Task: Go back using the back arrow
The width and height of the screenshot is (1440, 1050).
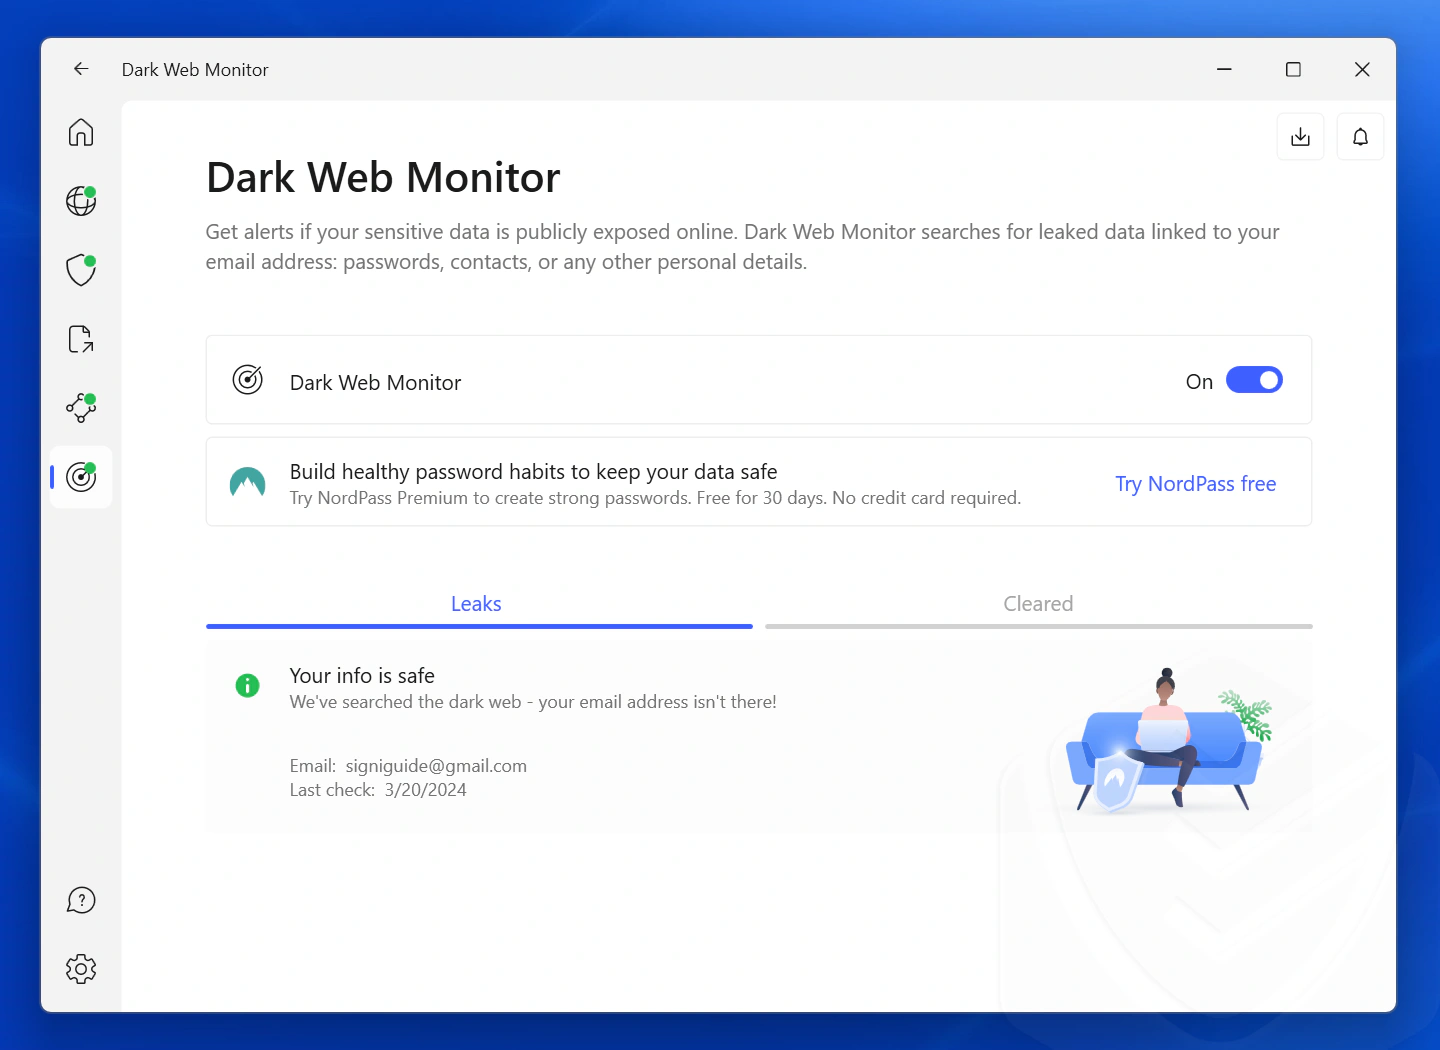Action: tap(81, 69)
